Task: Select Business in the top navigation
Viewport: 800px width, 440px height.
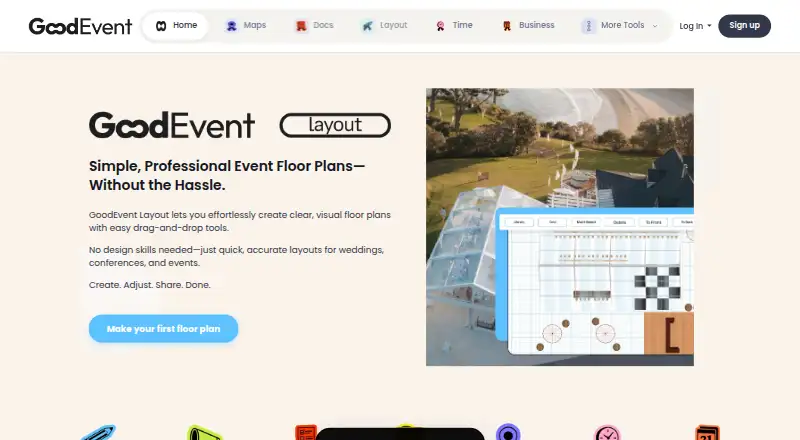Action: (528, 26)
